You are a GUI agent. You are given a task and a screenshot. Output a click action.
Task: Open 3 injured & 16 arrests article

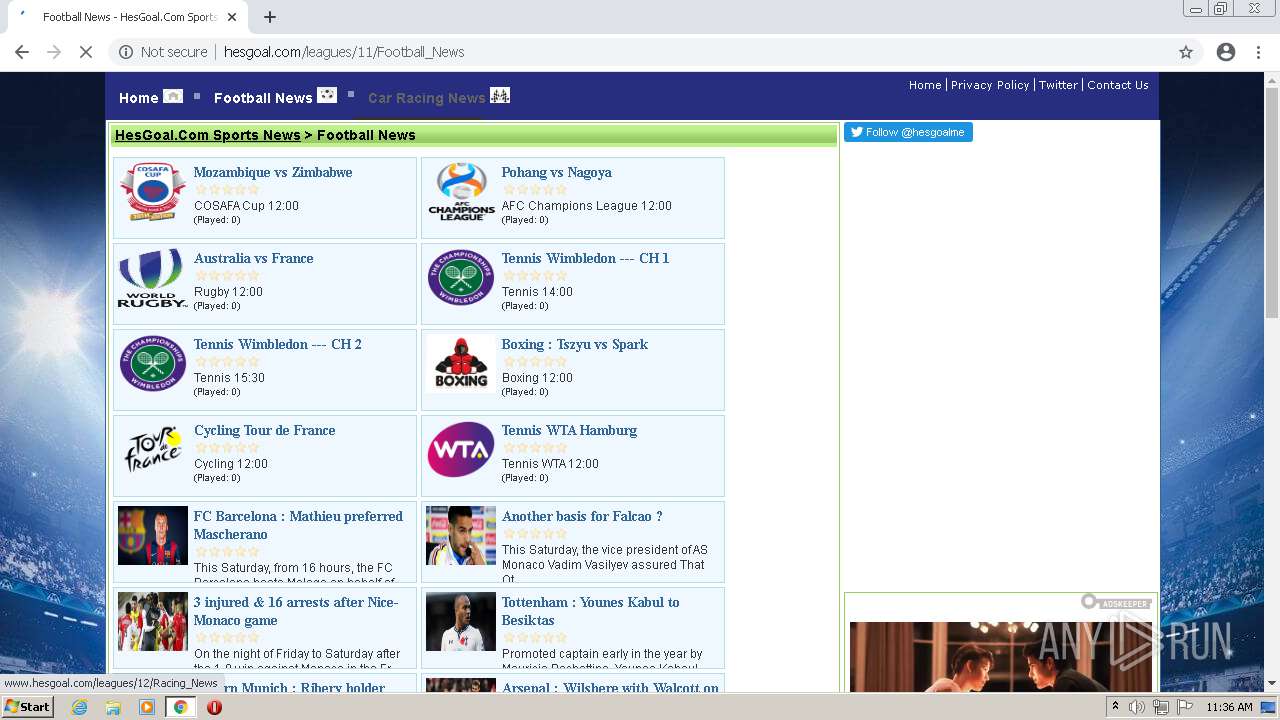(x=296, y=611)
